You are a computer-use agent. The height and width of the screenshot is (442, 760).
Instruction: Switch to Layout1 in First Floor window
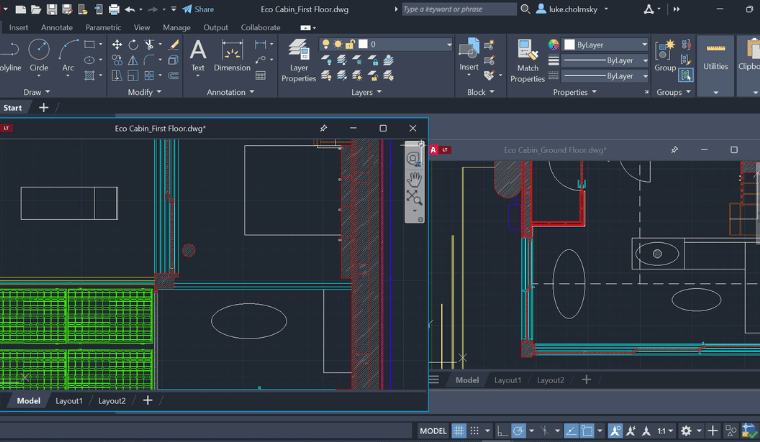[69, 401]
